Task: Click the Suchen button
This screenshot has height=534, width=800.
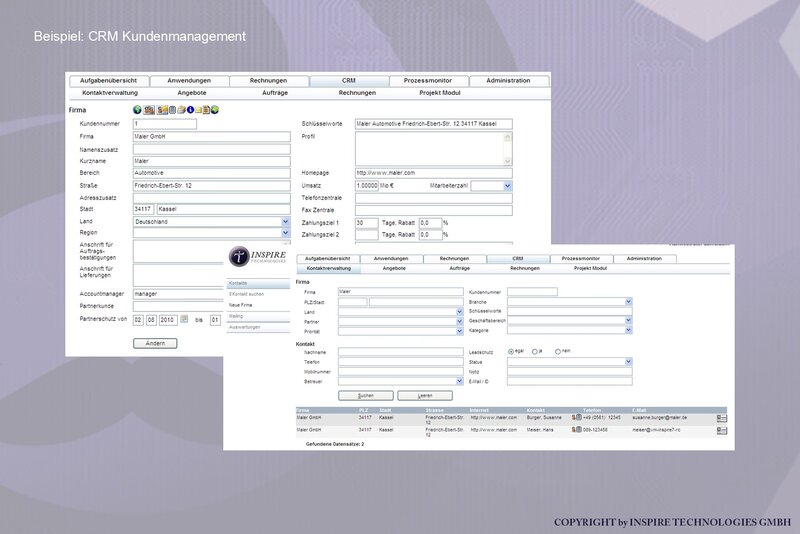Action: [366, 396]
